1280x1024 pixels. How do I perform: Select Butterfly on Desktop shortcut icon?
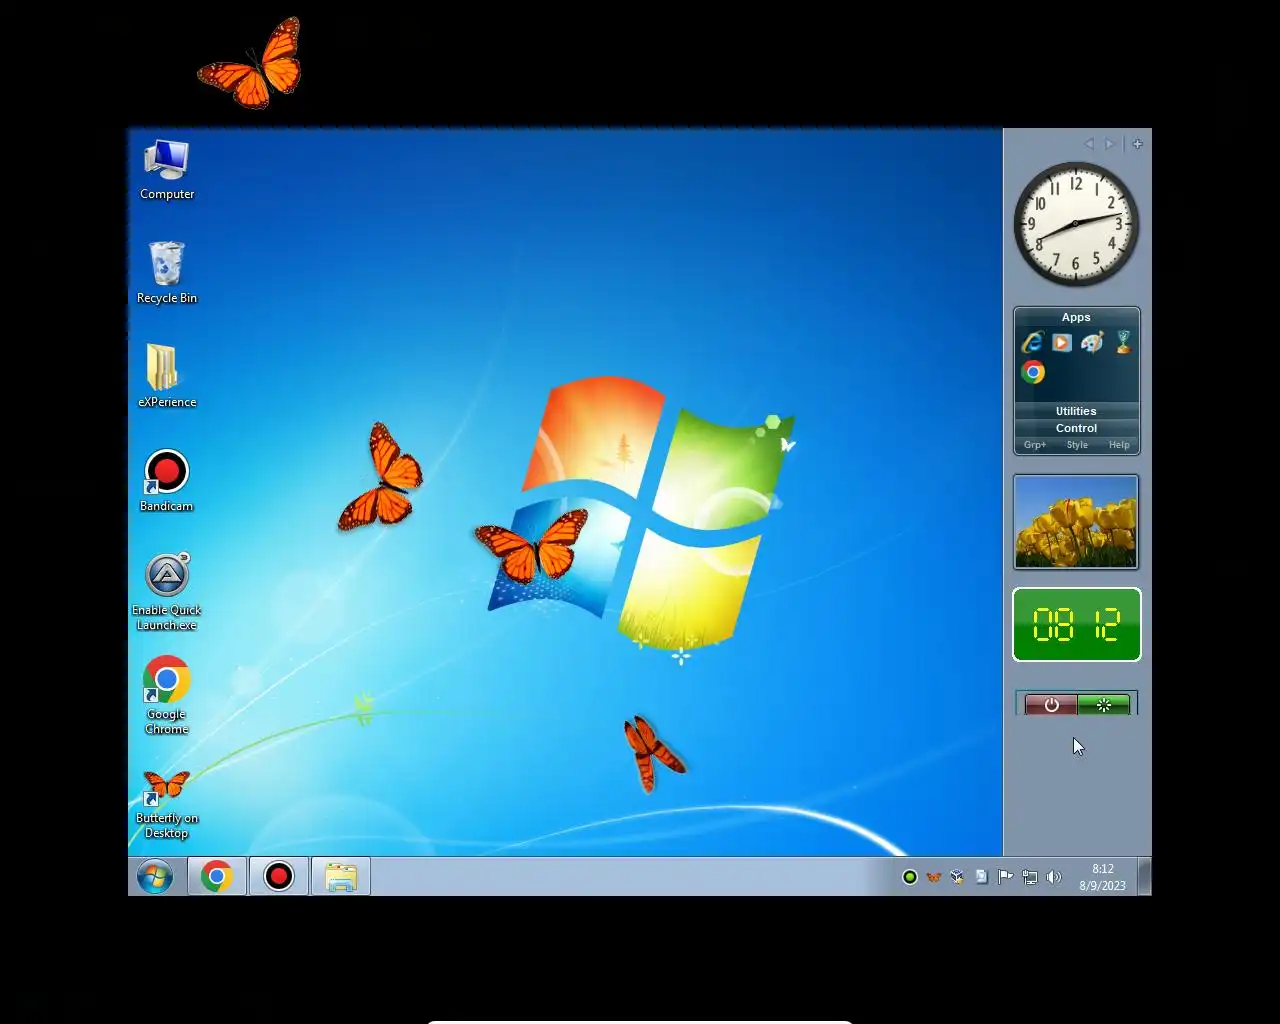coord(167,804)
